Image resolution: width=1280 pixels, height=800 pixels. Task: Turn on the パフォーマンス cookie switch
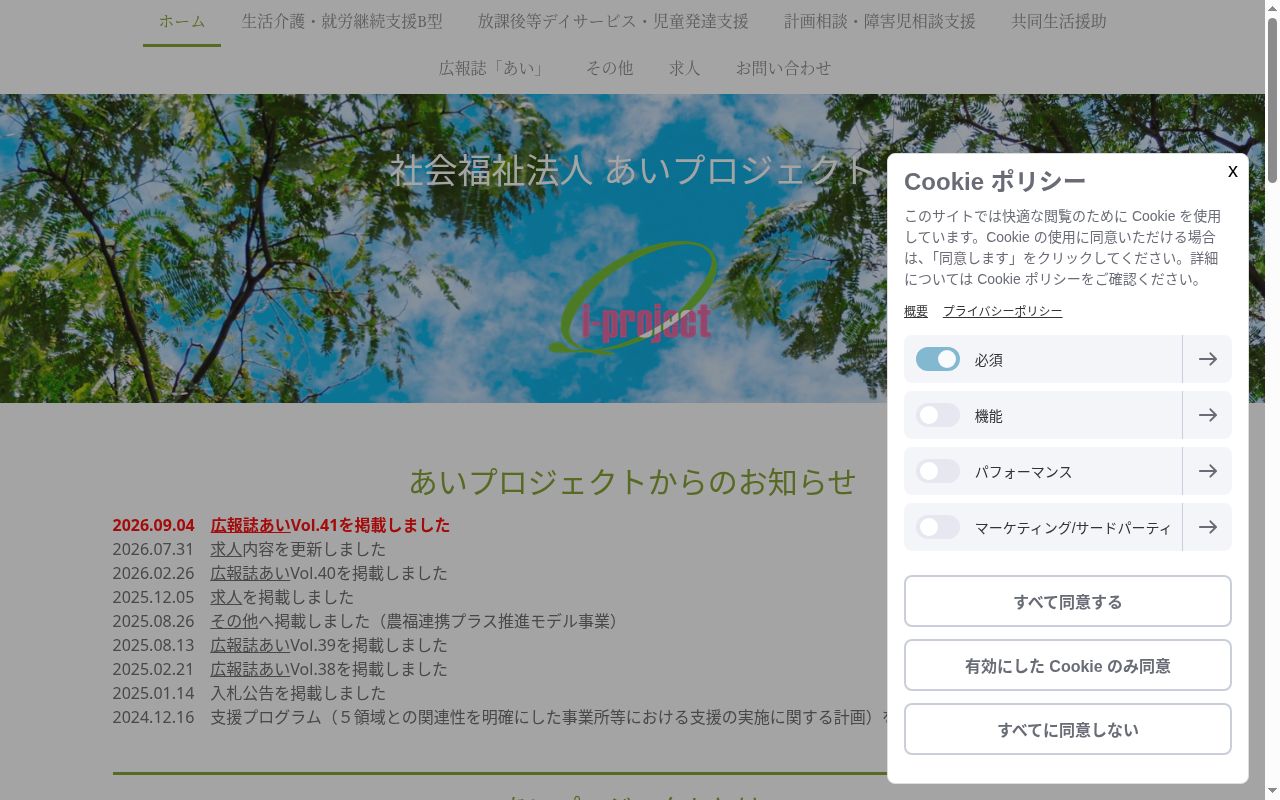(938, 471)
